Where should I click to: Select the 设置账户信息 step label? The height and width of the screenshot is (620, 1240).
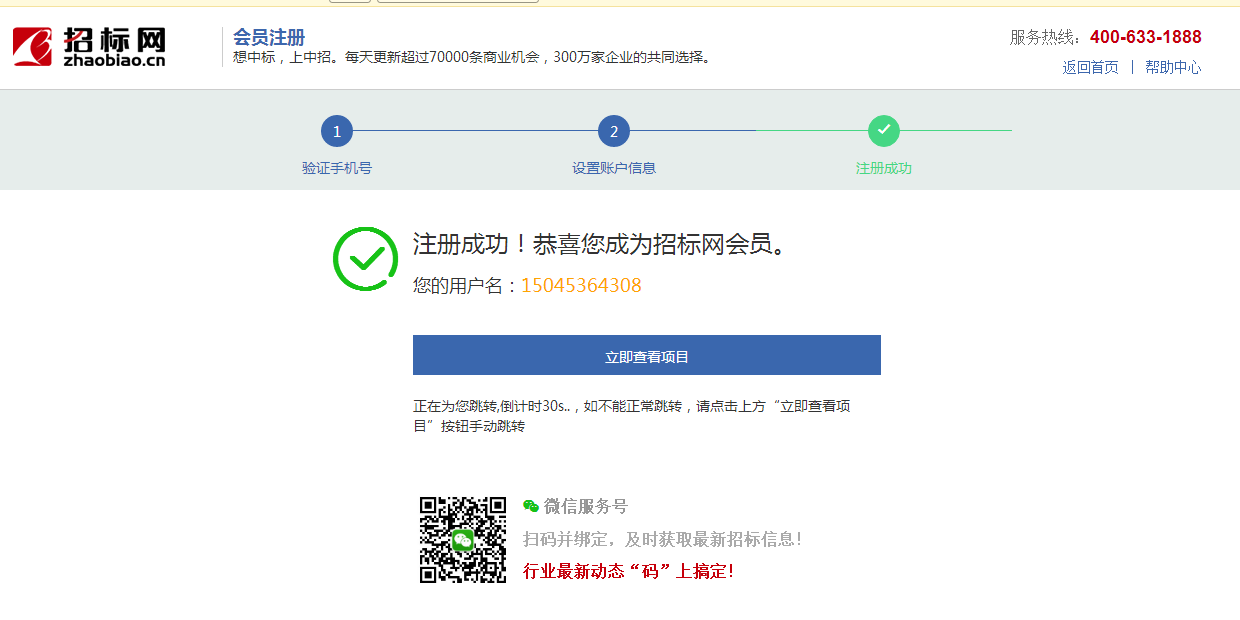(x=614, y=168)
